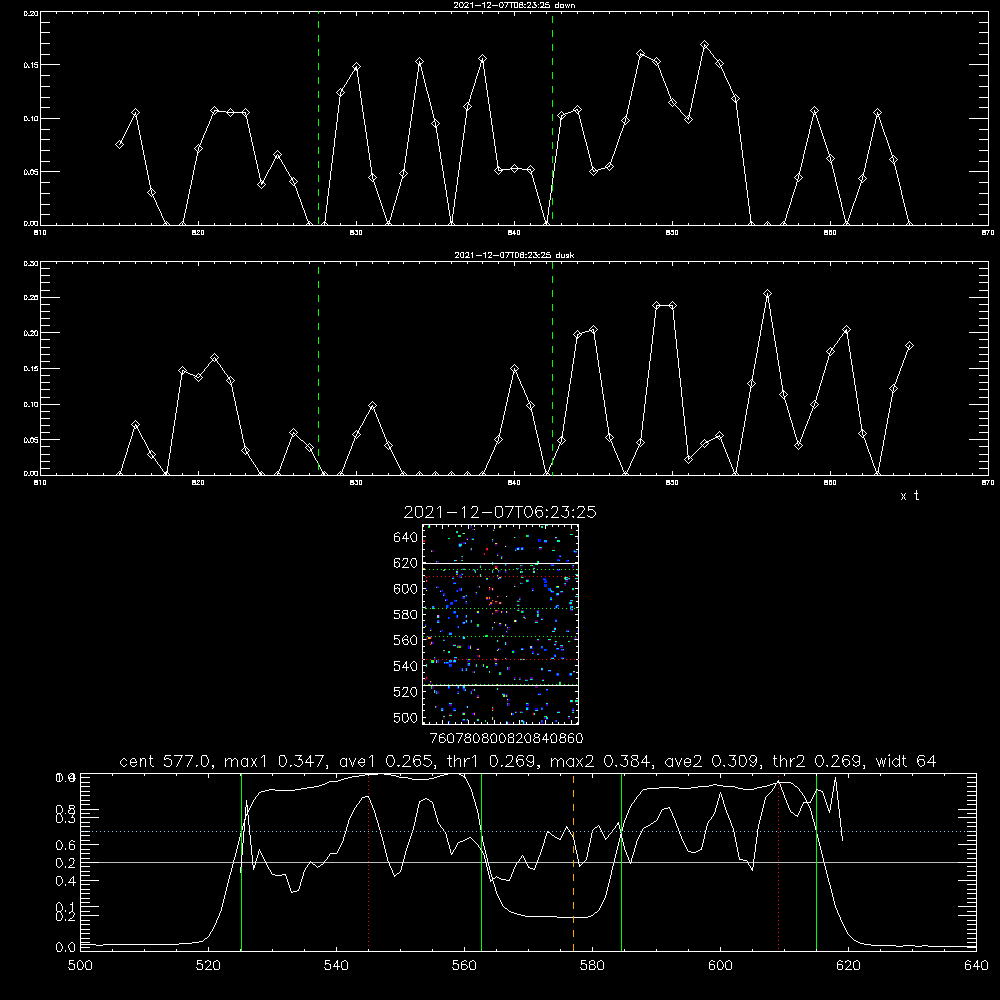The width and height of the screenshot is (1000, 1000).
Task: Click the '640' x-axis label of the bottom plot
Action: [x=976, y=966]
